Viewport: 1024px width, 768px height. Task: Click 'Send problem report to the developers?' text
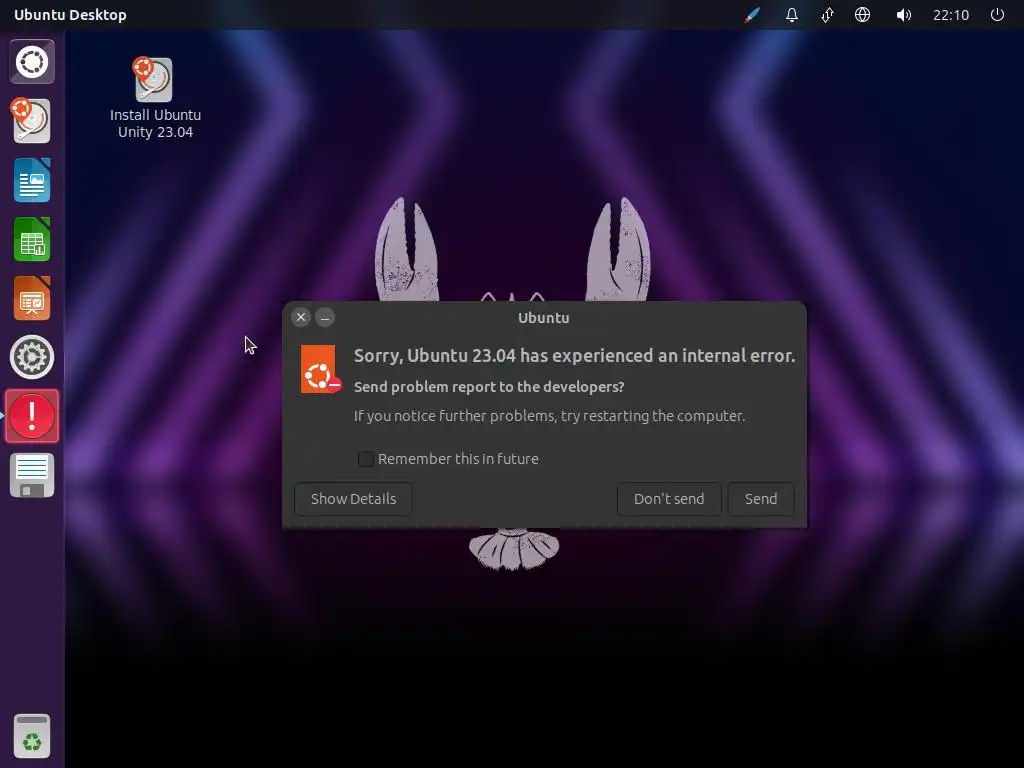pyautogui.click(x=488, y=387)
